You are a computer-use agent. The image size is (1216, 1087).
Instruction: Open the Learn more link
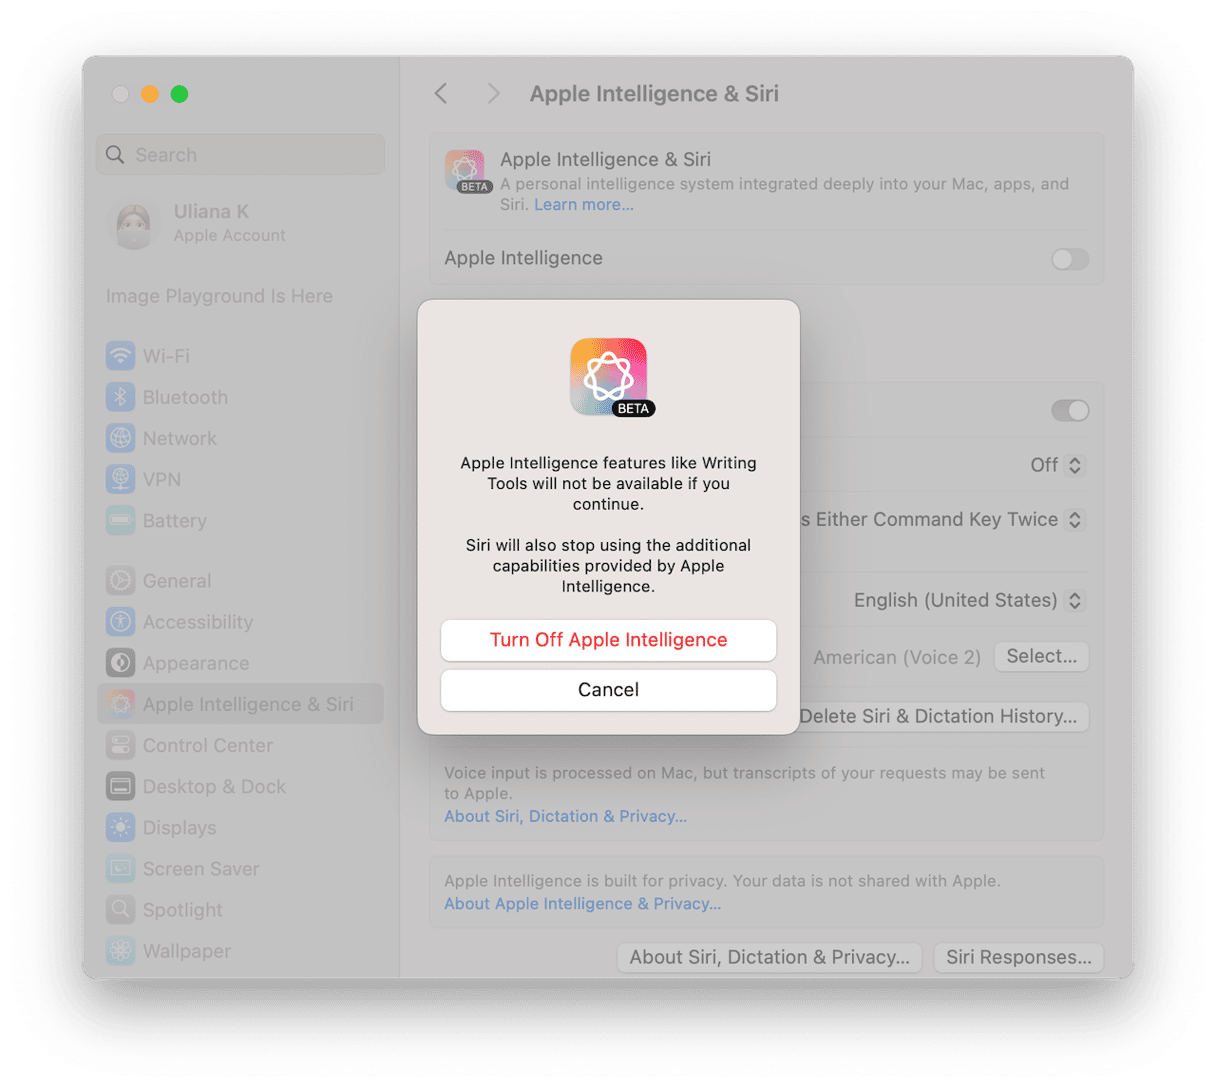(584, 205)
